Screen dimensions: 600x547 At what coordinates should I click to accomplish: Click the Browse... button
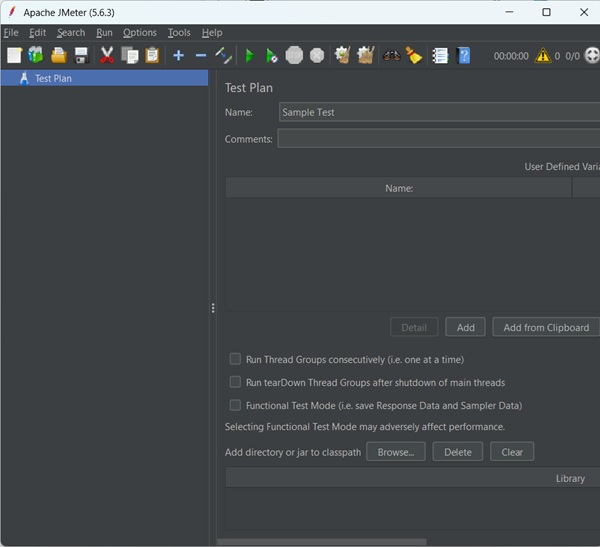coord(396,452)
